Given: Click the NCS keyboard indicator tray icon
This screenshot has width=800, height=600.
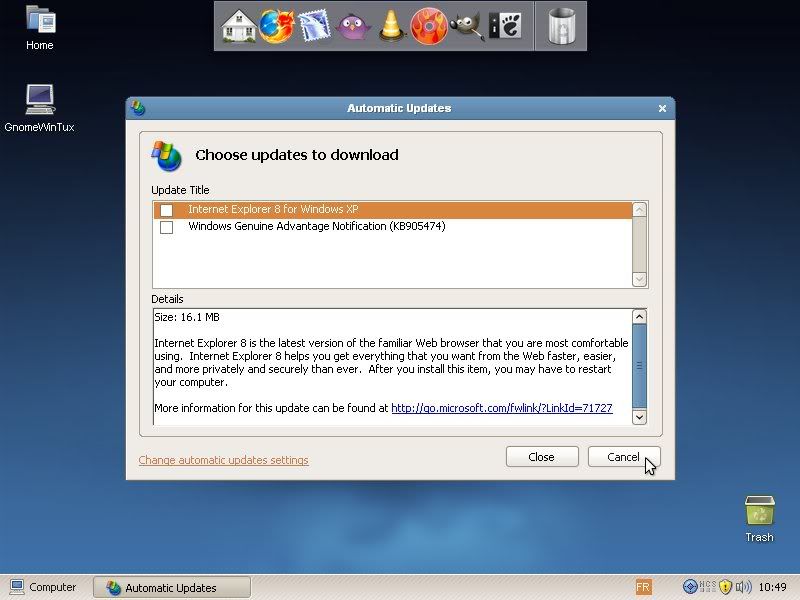Looking at the screenshot, I should click(x=708, y=587).
